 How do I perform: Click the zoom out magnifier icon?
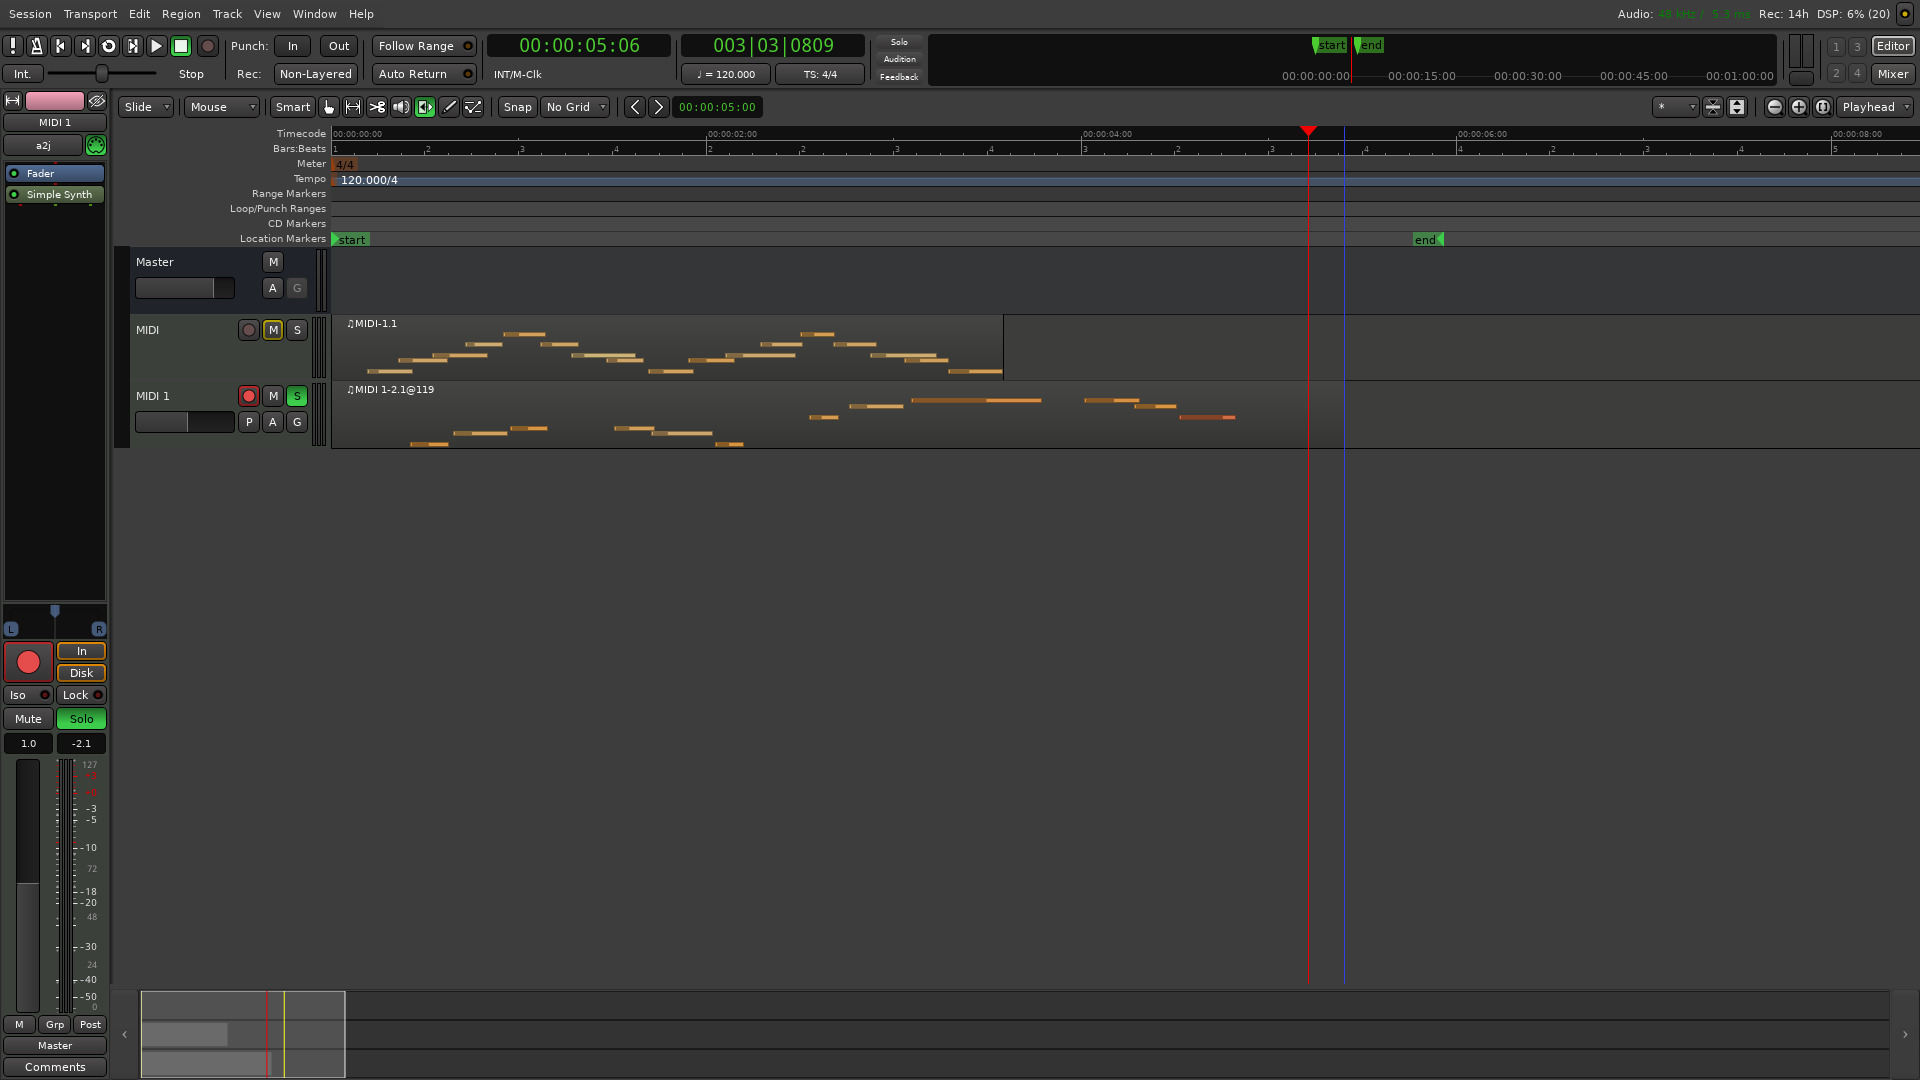tap(1774, 107)
